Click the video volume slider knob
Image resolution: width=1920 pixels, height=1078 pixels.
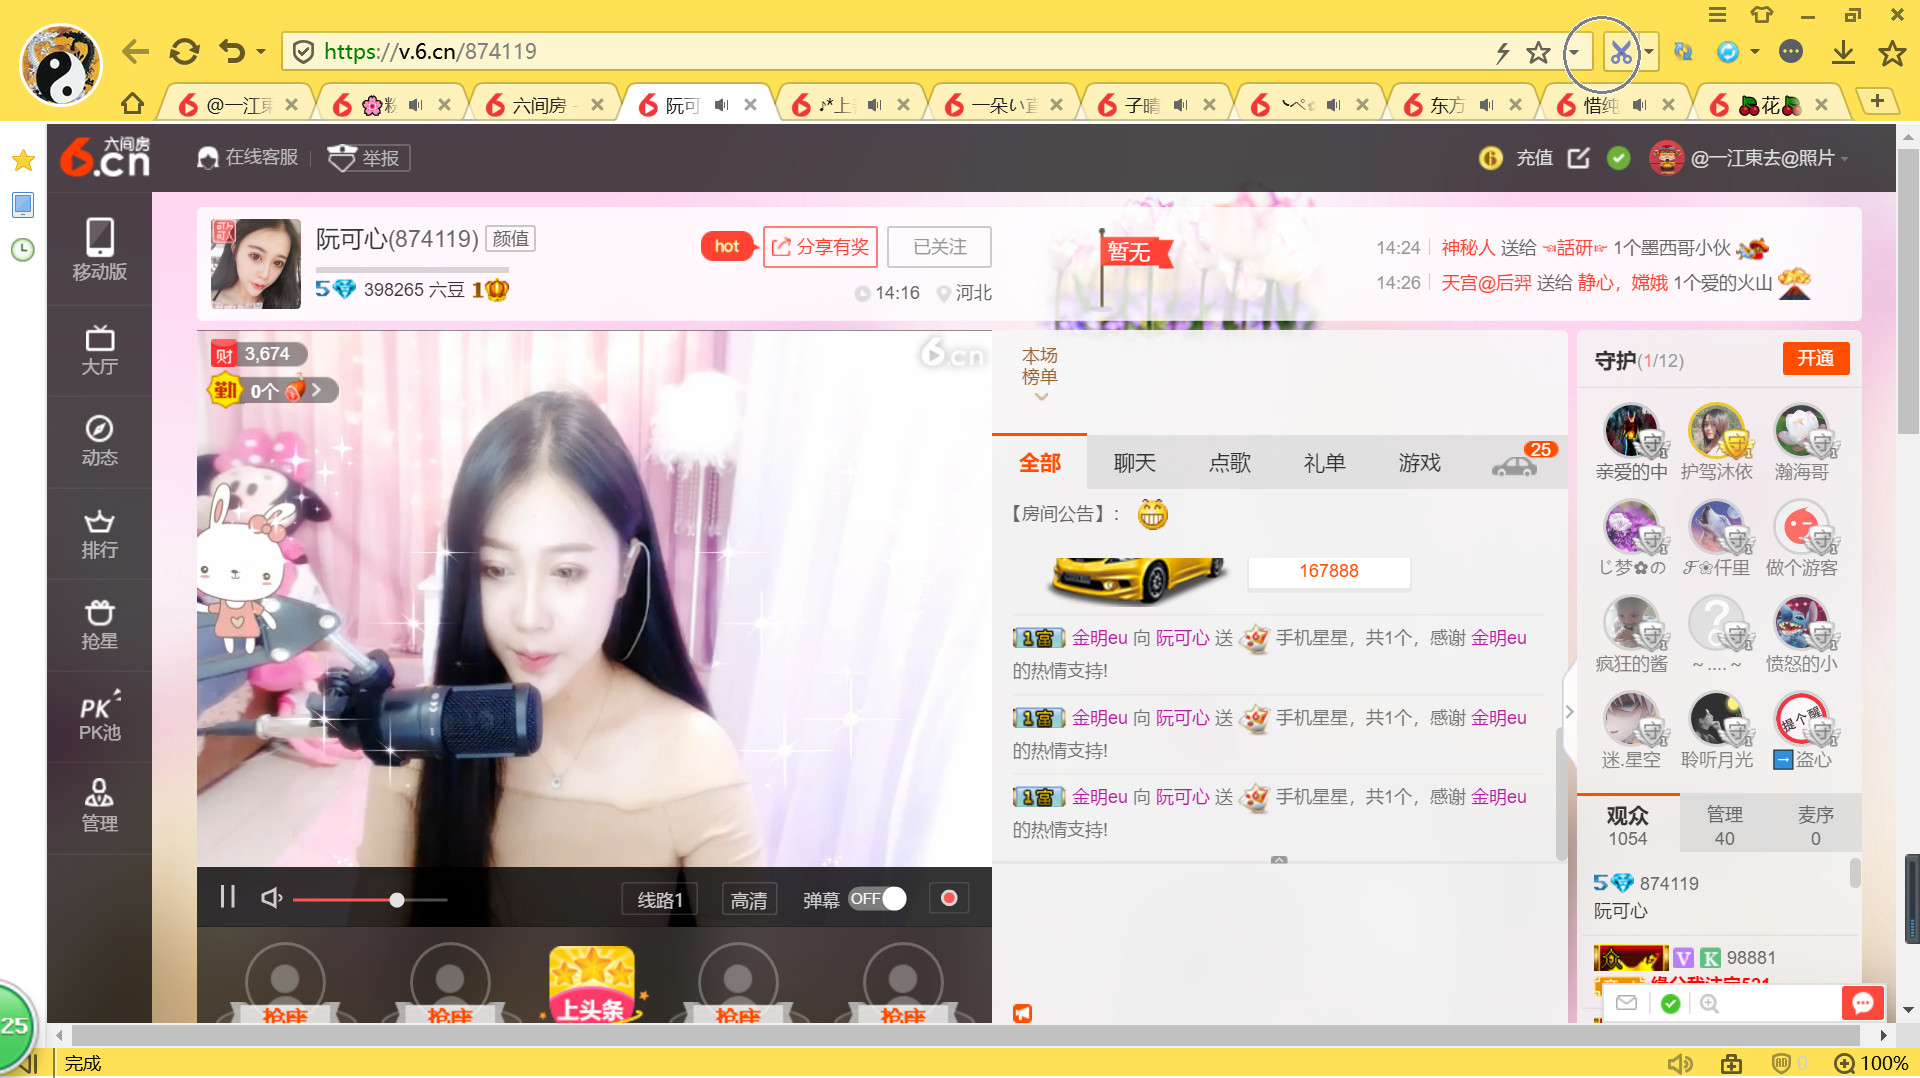click(397, 900)
